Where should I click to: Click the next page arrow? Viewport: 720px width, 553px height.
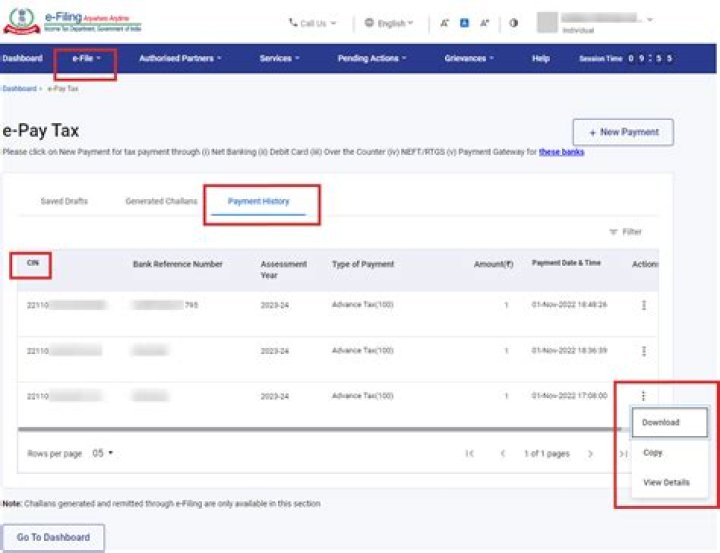[590, 454]
